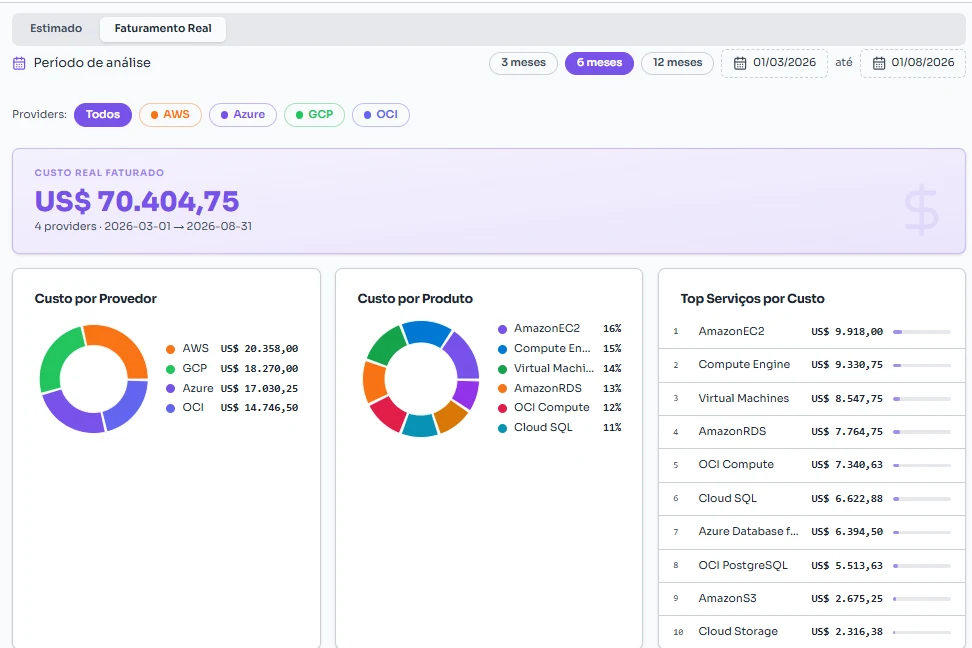Image resolution: width=972 pixels, height=648 pixels.
Task: Click Top Serviços por Custo title
Action: pos(753,299)
